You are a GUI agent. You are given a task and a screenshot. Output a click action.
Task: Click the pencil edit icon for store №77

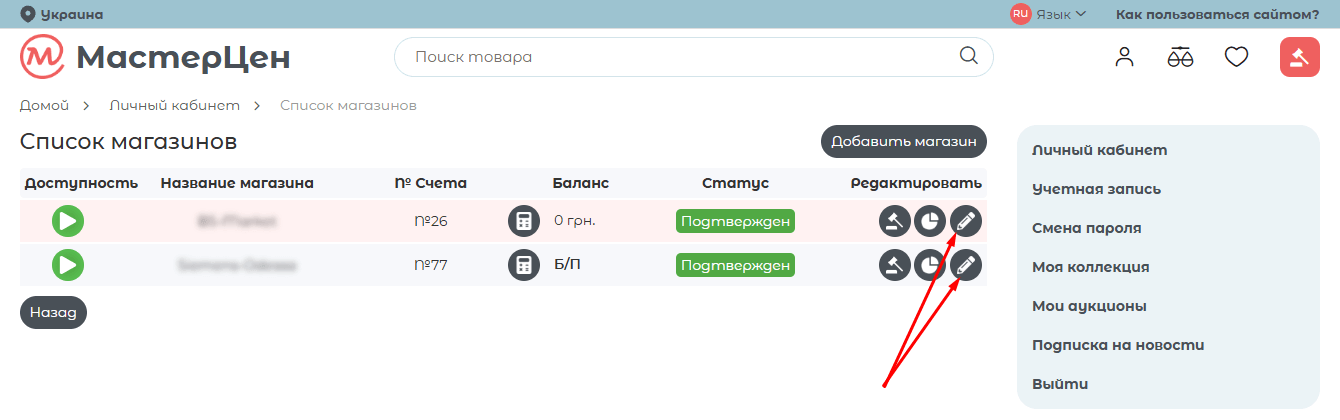click(x=966, y=265)
